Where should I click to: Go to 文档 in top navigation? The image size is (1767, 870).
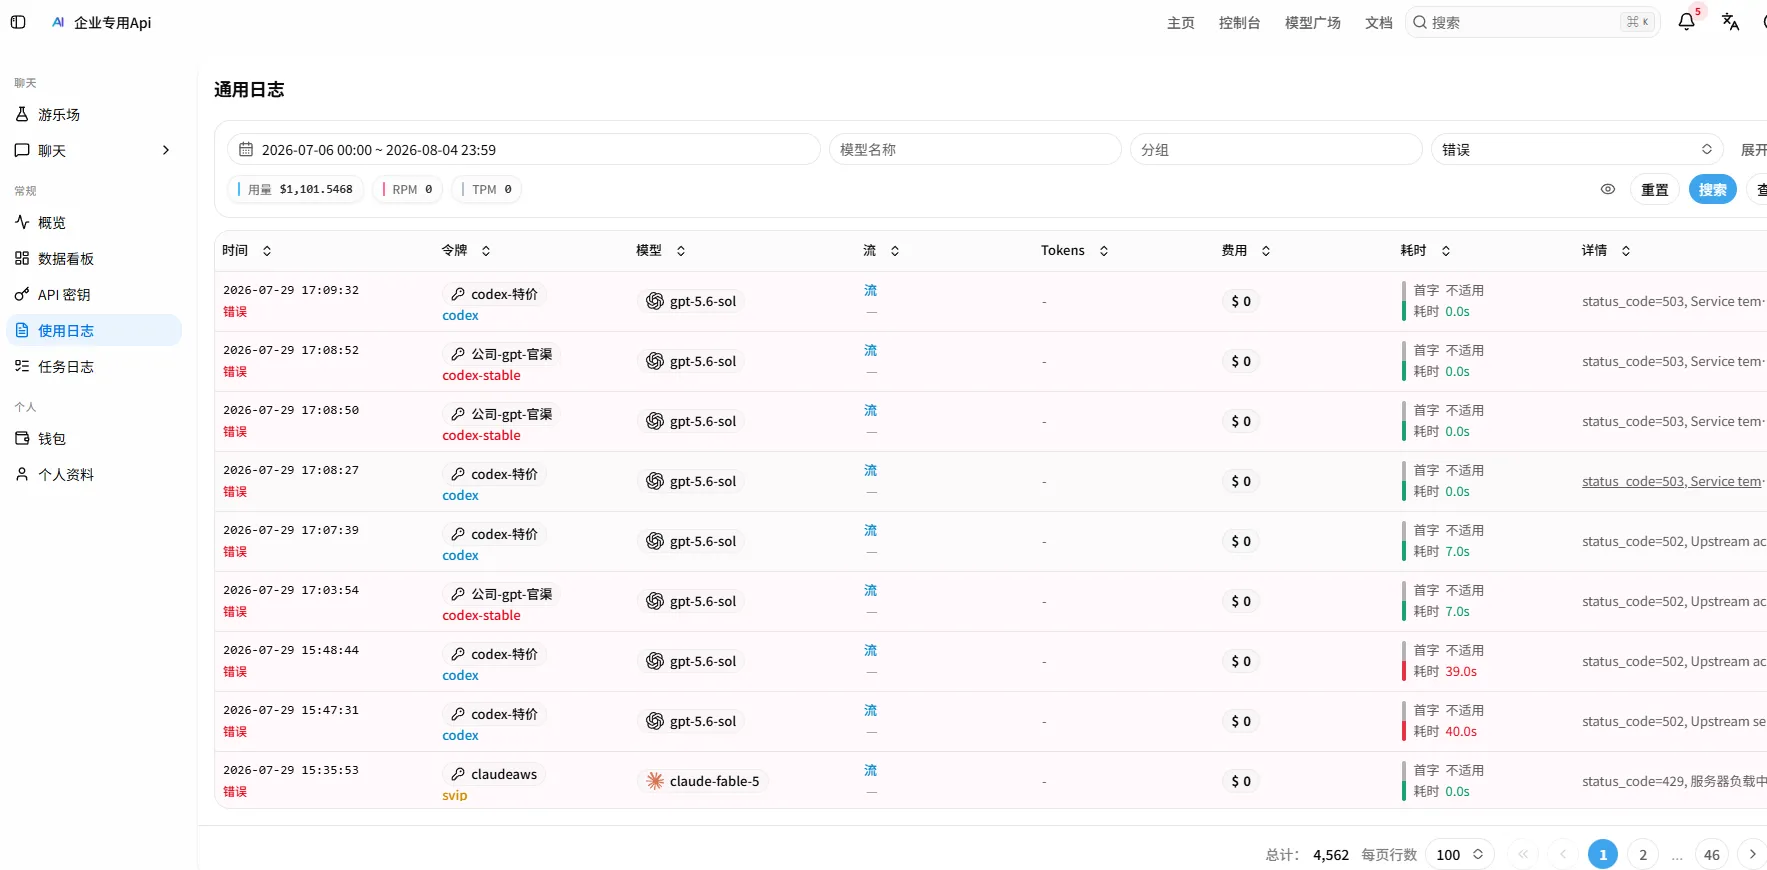point(1379,23)
